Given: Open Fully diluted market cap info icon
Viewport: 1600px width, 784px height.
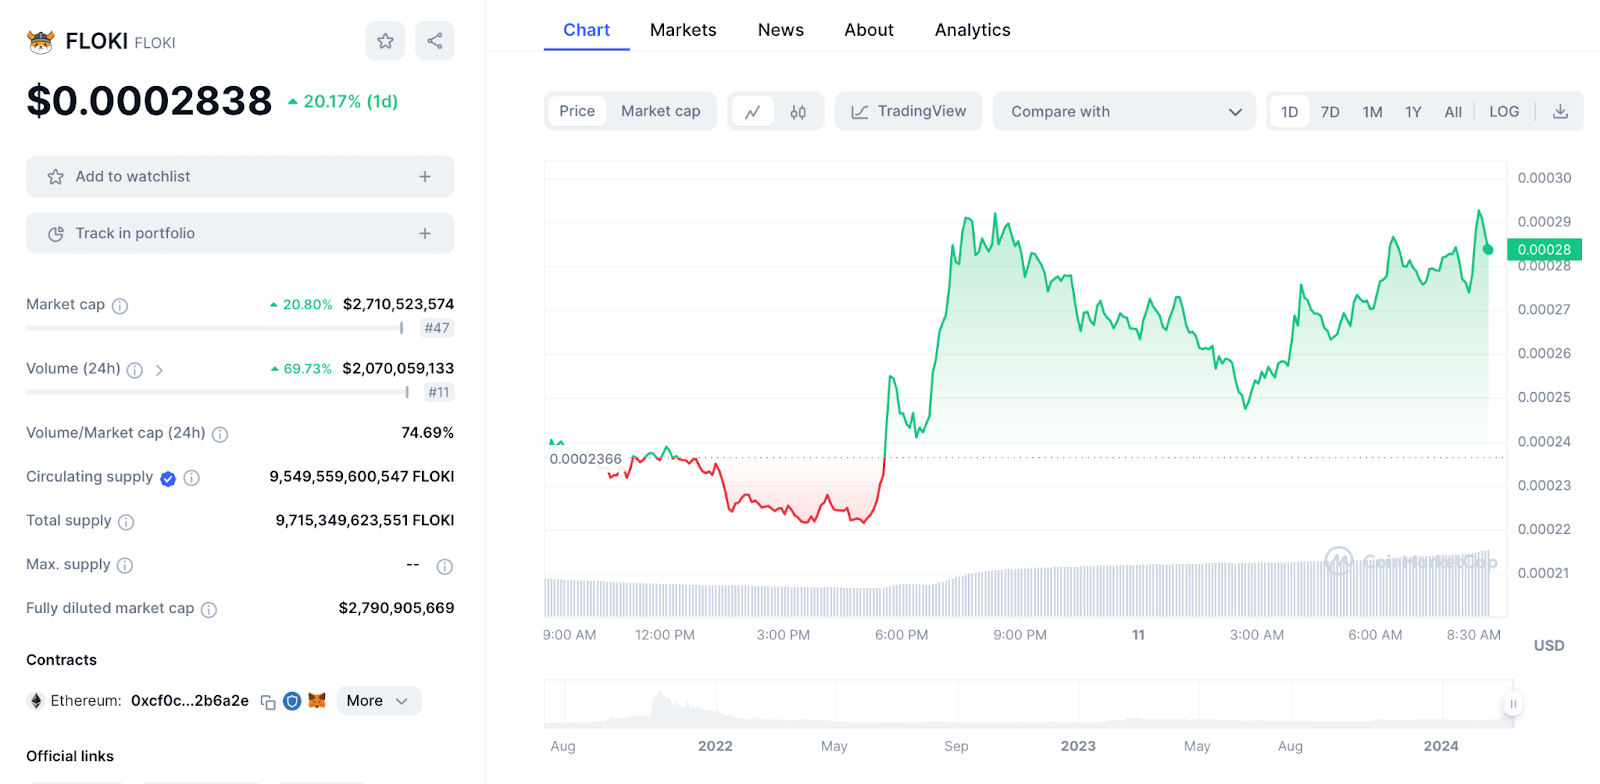Looking at the screenshot, I should [209, 610].
